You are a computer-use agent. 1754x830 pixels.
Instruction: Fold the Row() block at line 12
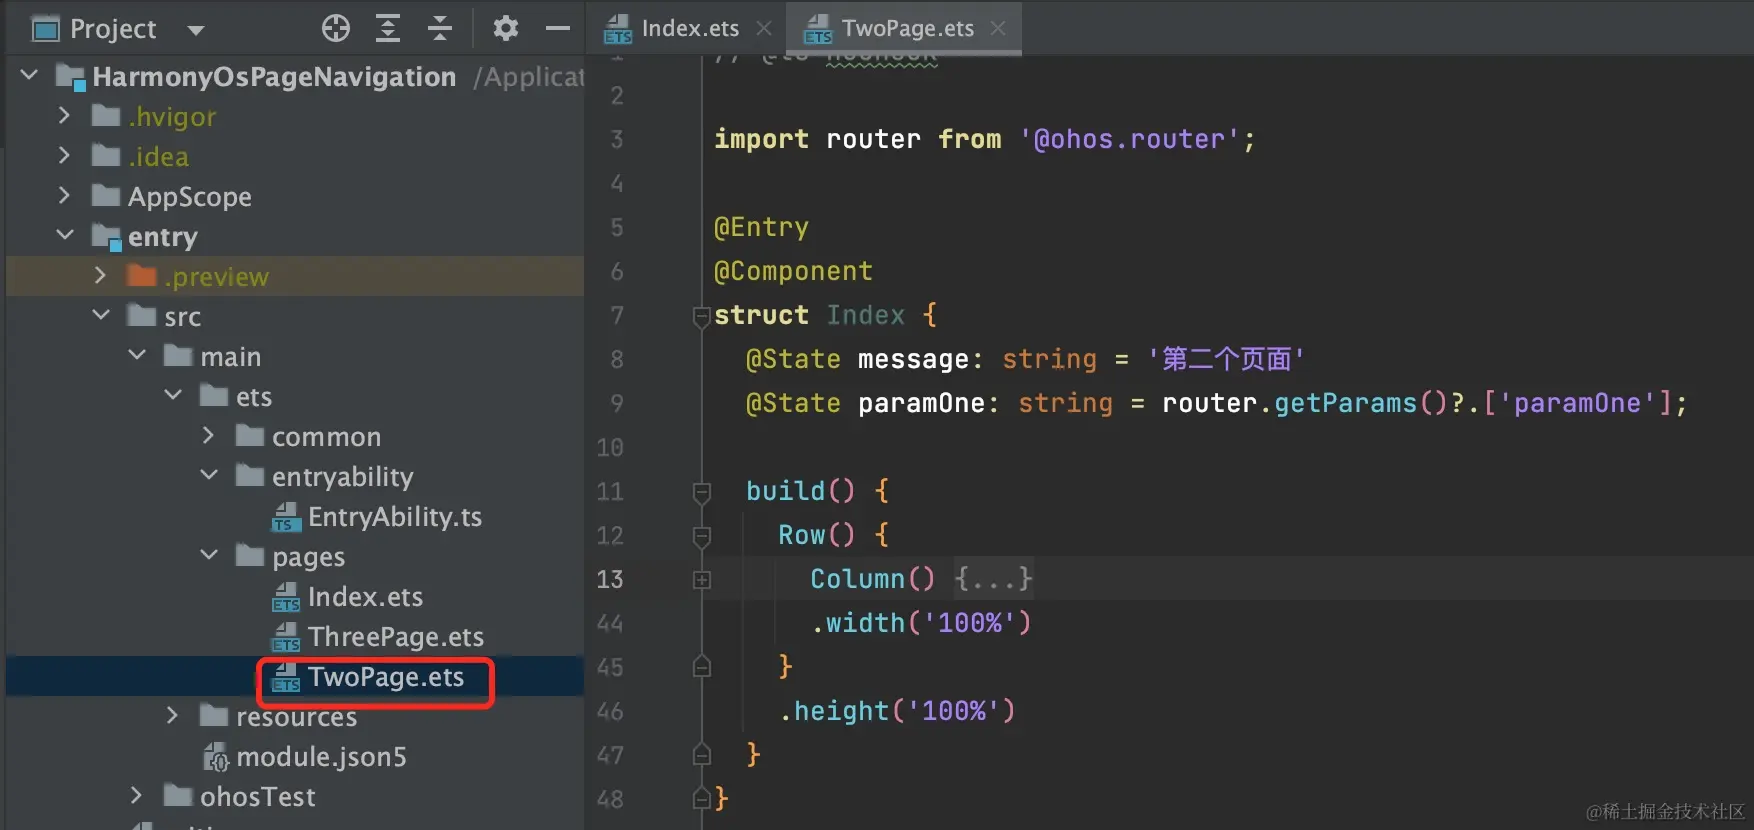click(x=702, y=536)
